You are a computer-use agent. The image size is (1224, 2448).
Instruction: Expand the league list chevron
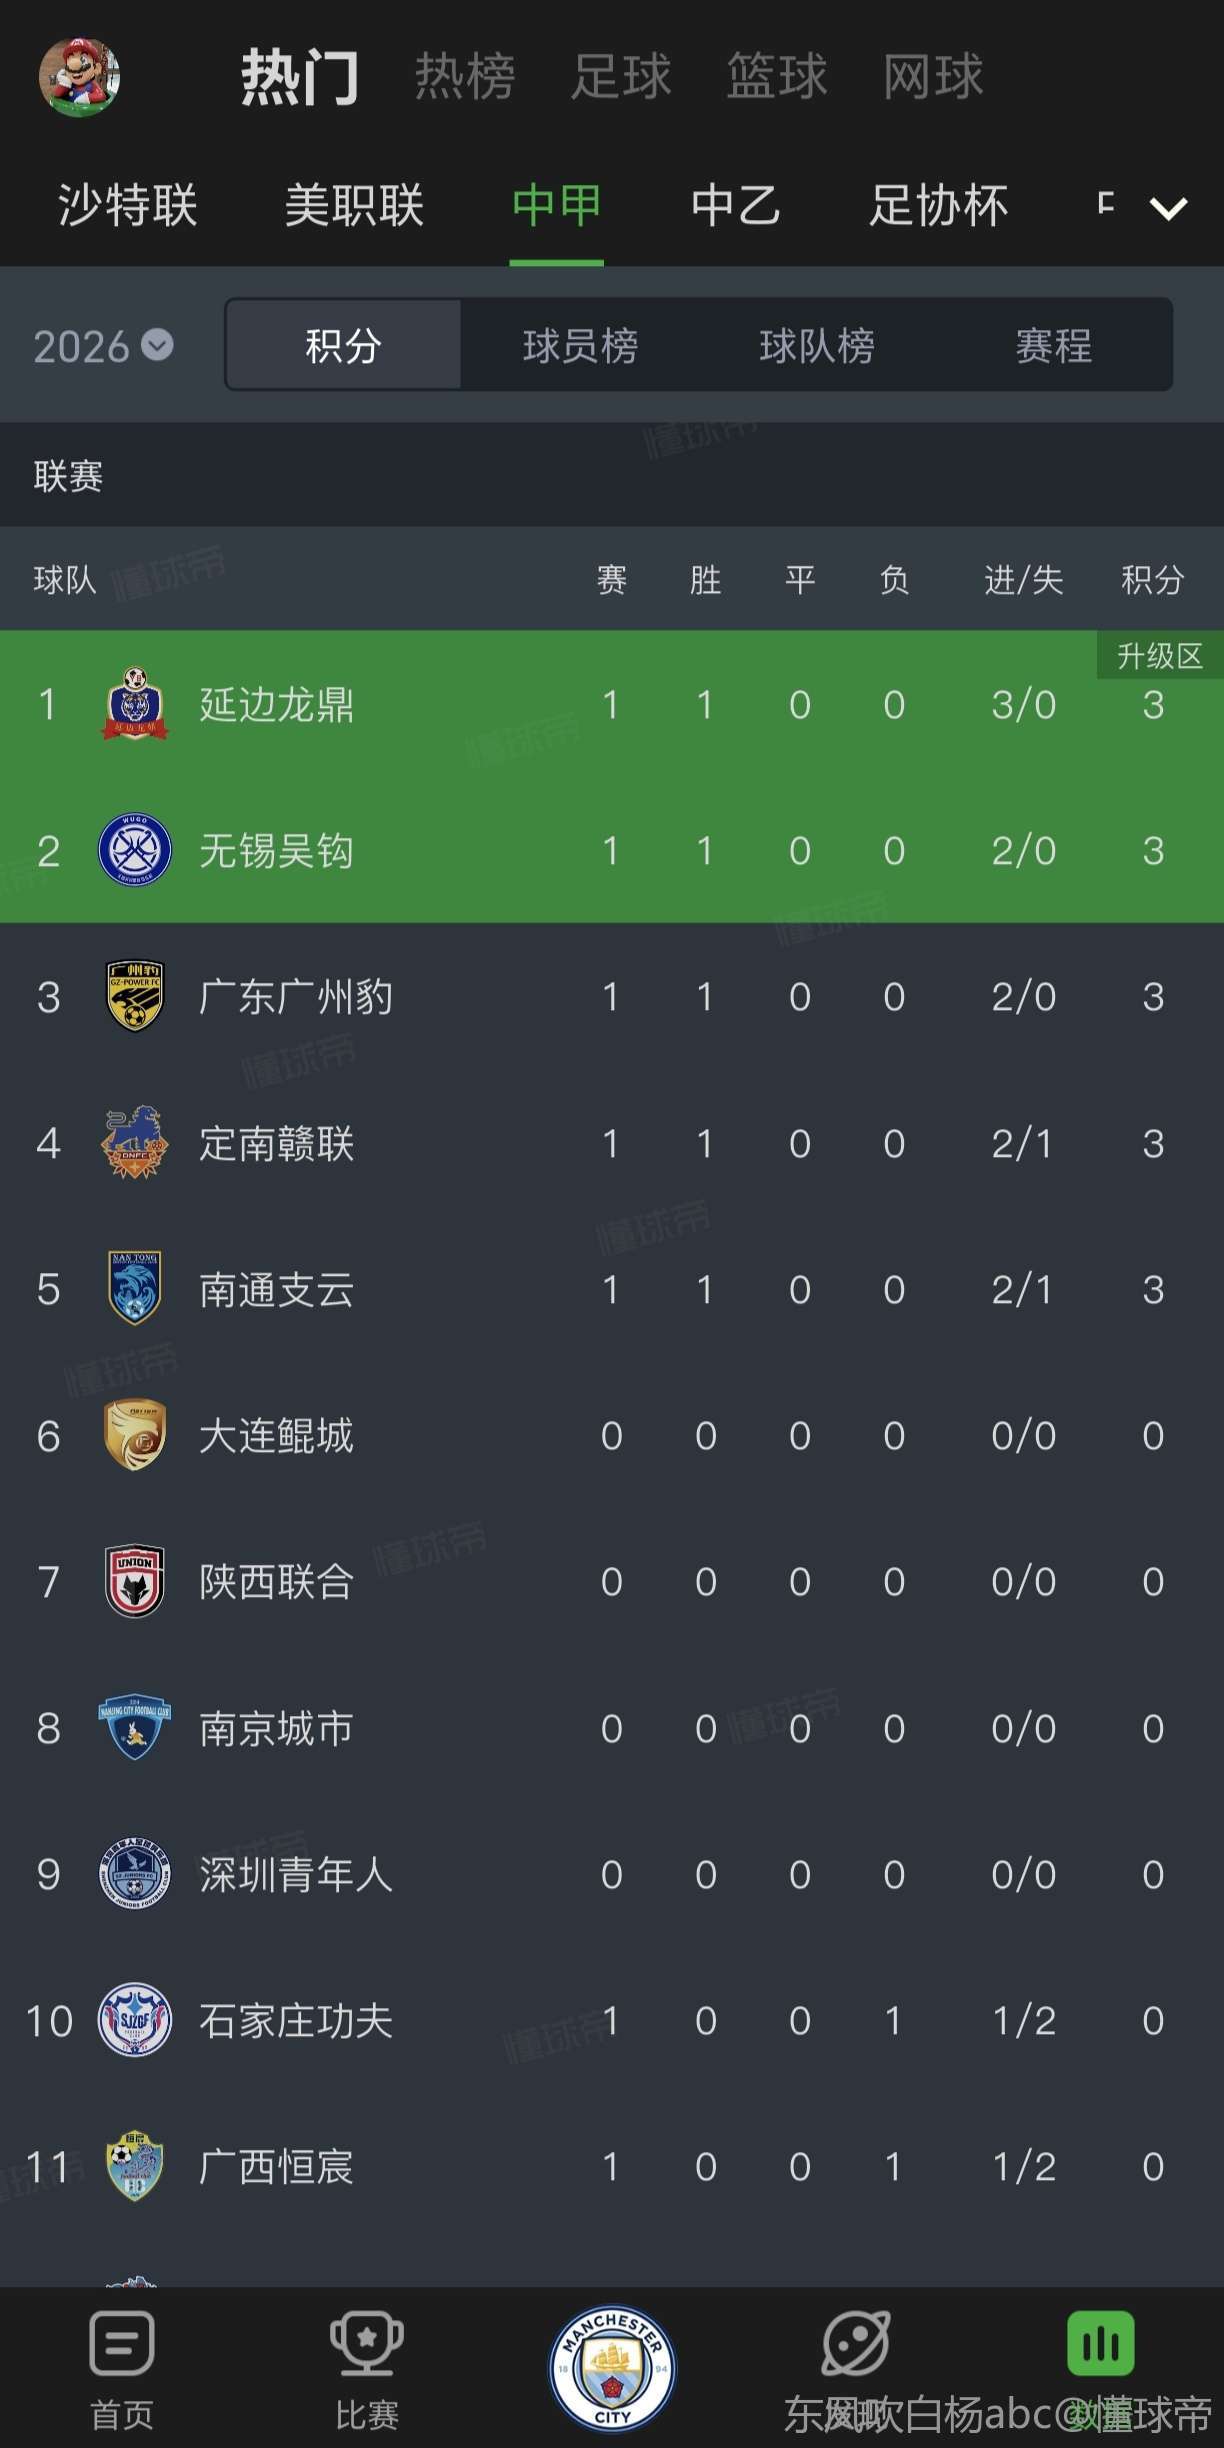pos(1168,207)
